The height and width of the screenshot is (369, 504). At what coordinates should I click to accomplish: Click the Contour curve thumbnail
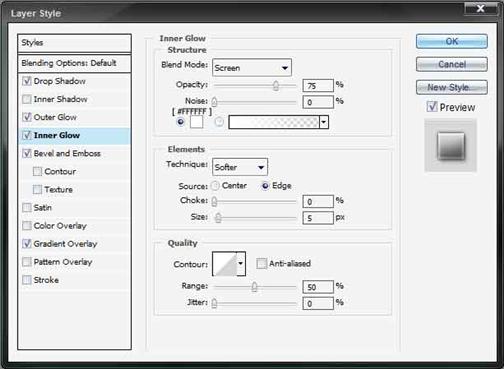tap(225, 264)
